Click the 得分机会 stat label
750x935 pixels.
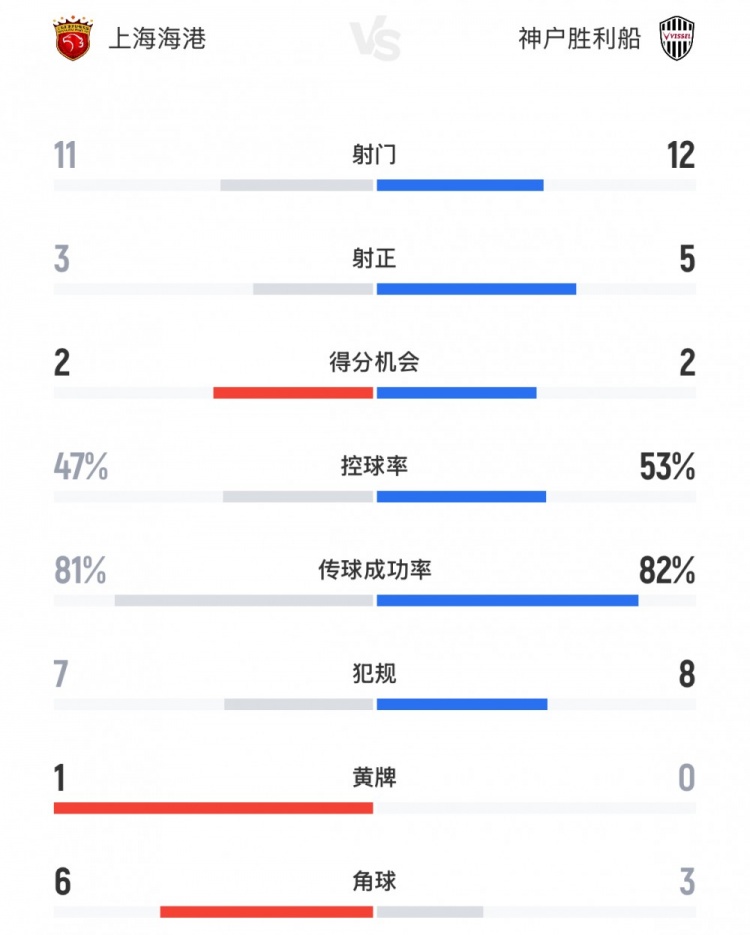374,362
